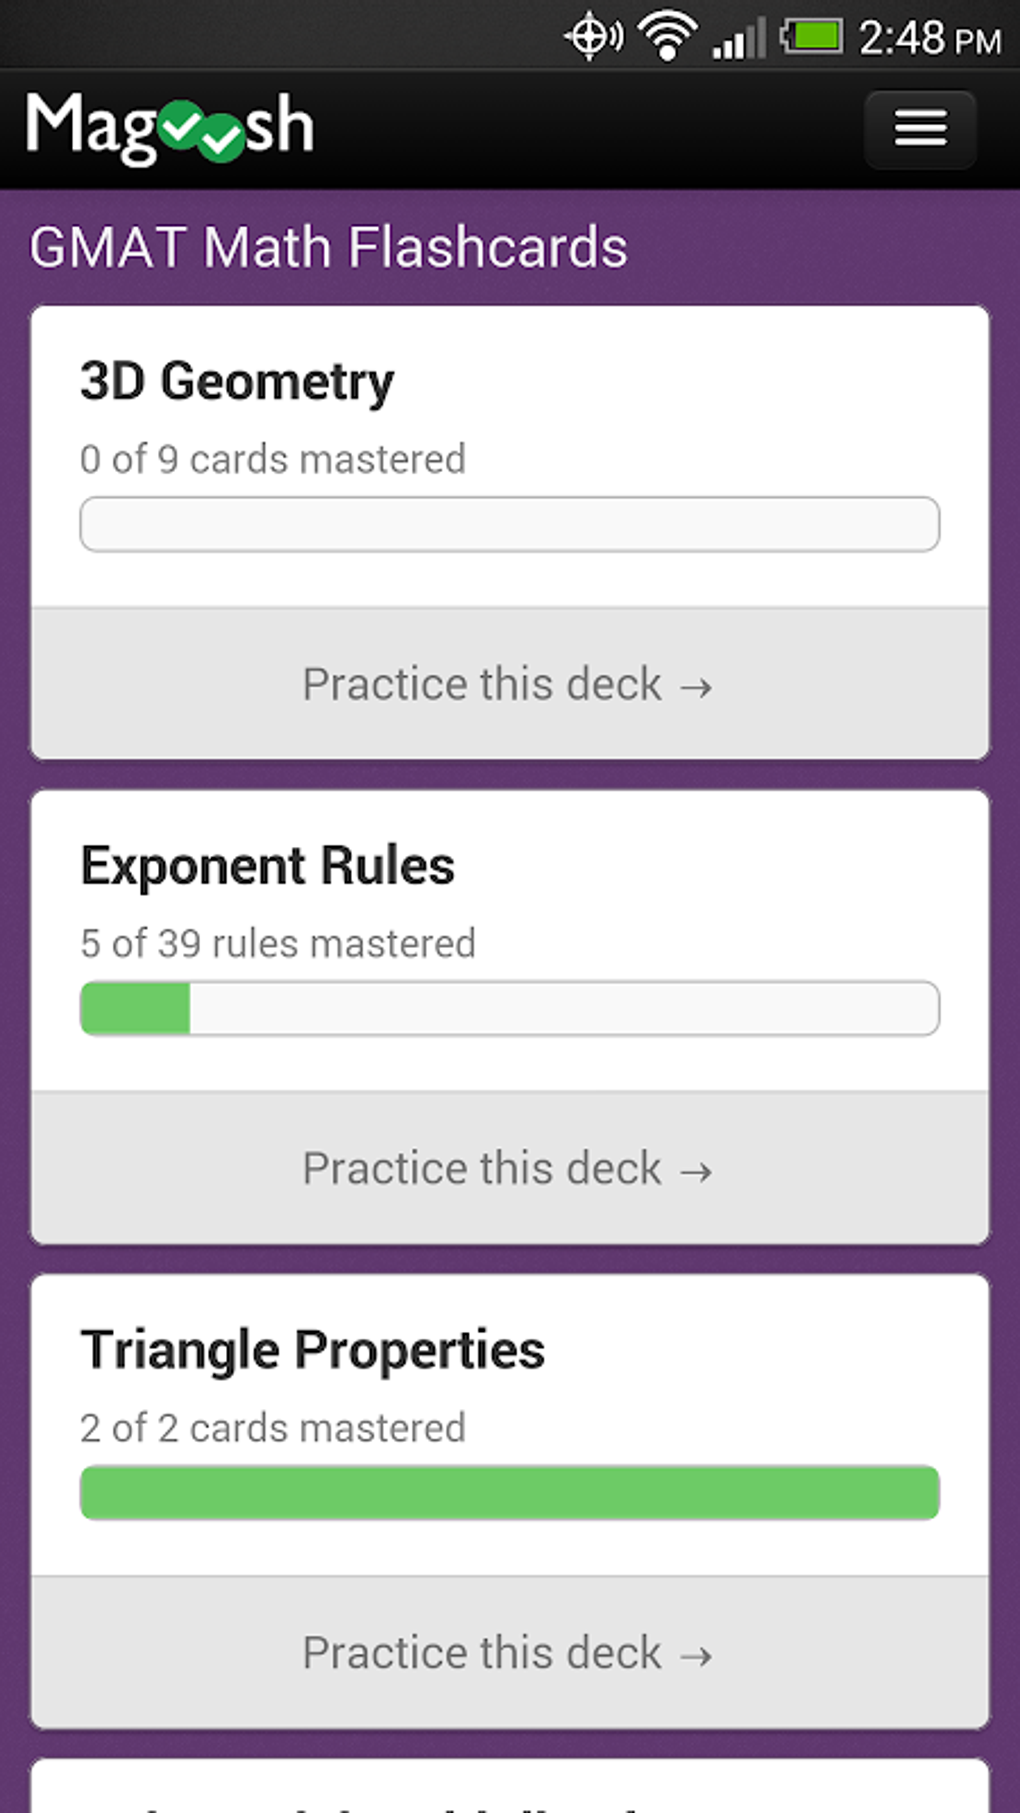This screenshot has height=1813, width=1020.
Task: Tap the battery status icon
Action: (812, 37)
